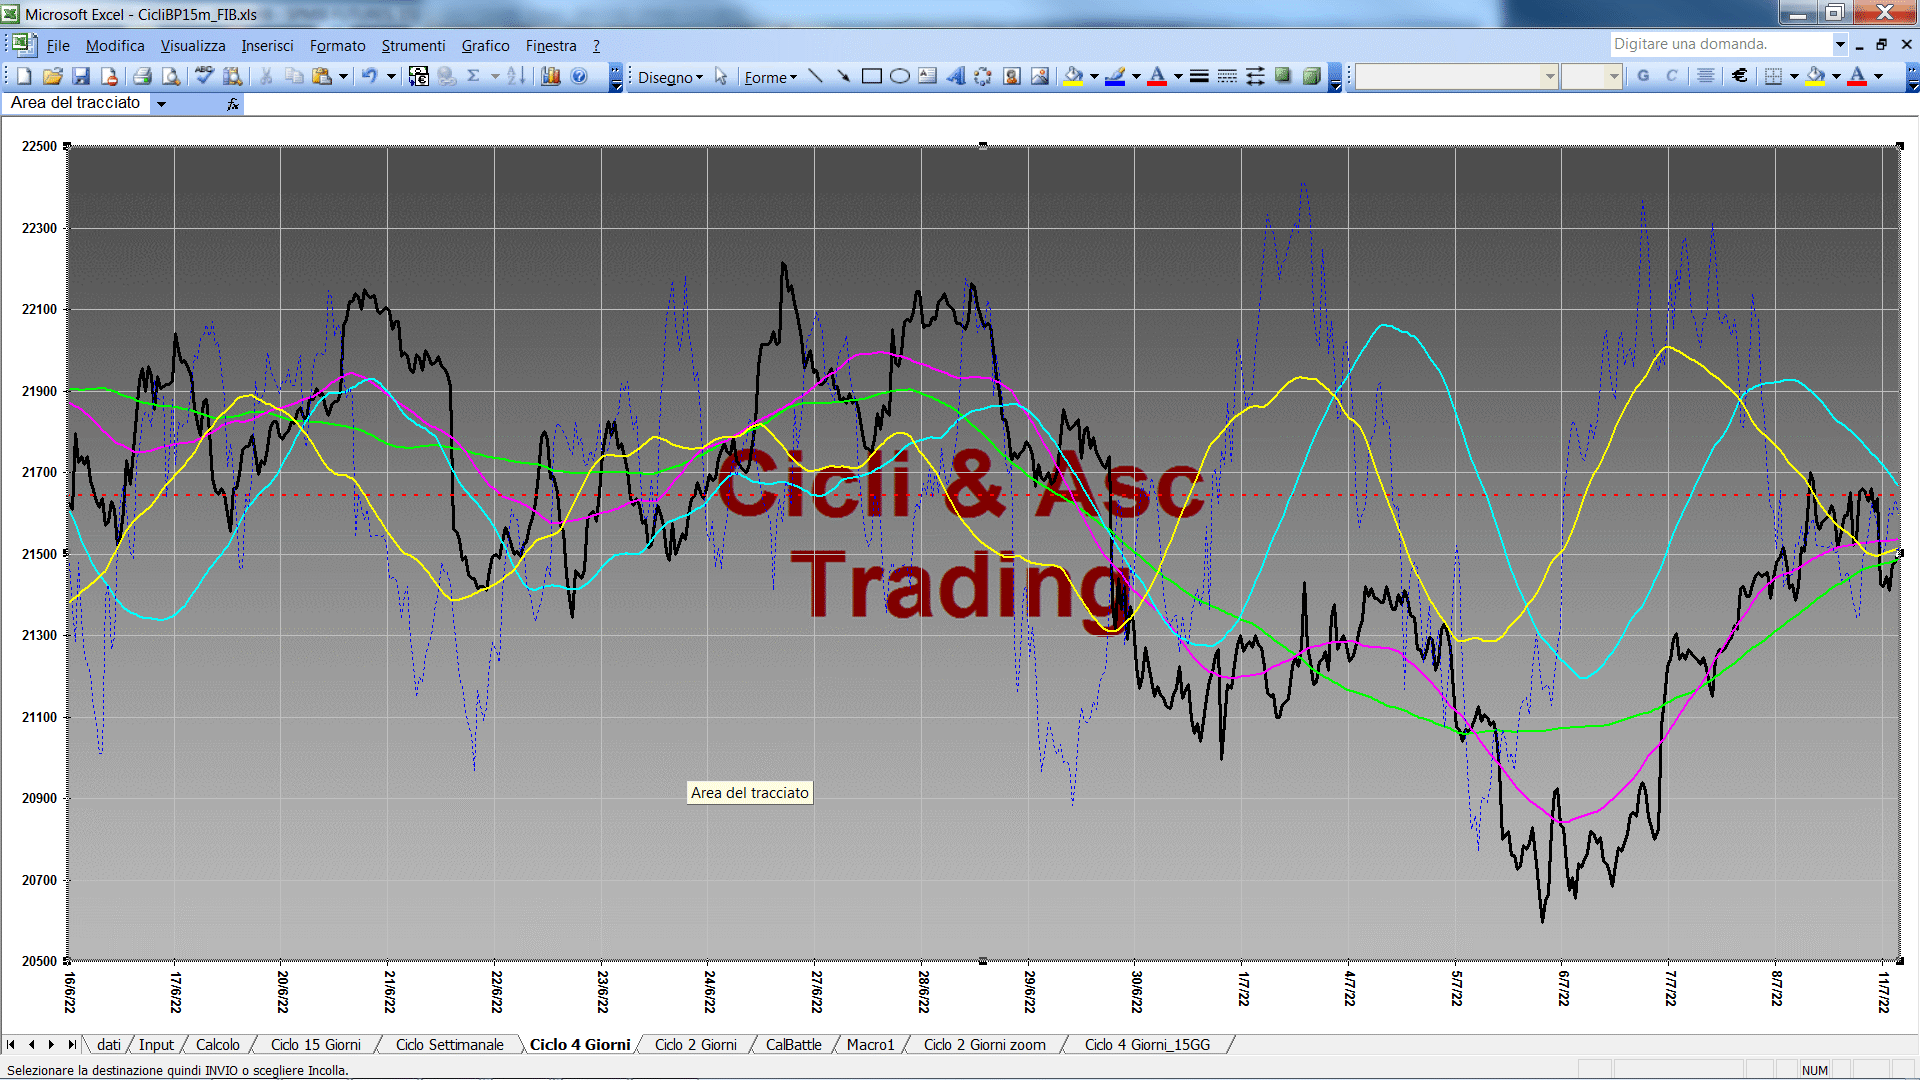Select the Arrow drawing tool
Viewport: 1920px width, 1080px height.
coord(844,76)
